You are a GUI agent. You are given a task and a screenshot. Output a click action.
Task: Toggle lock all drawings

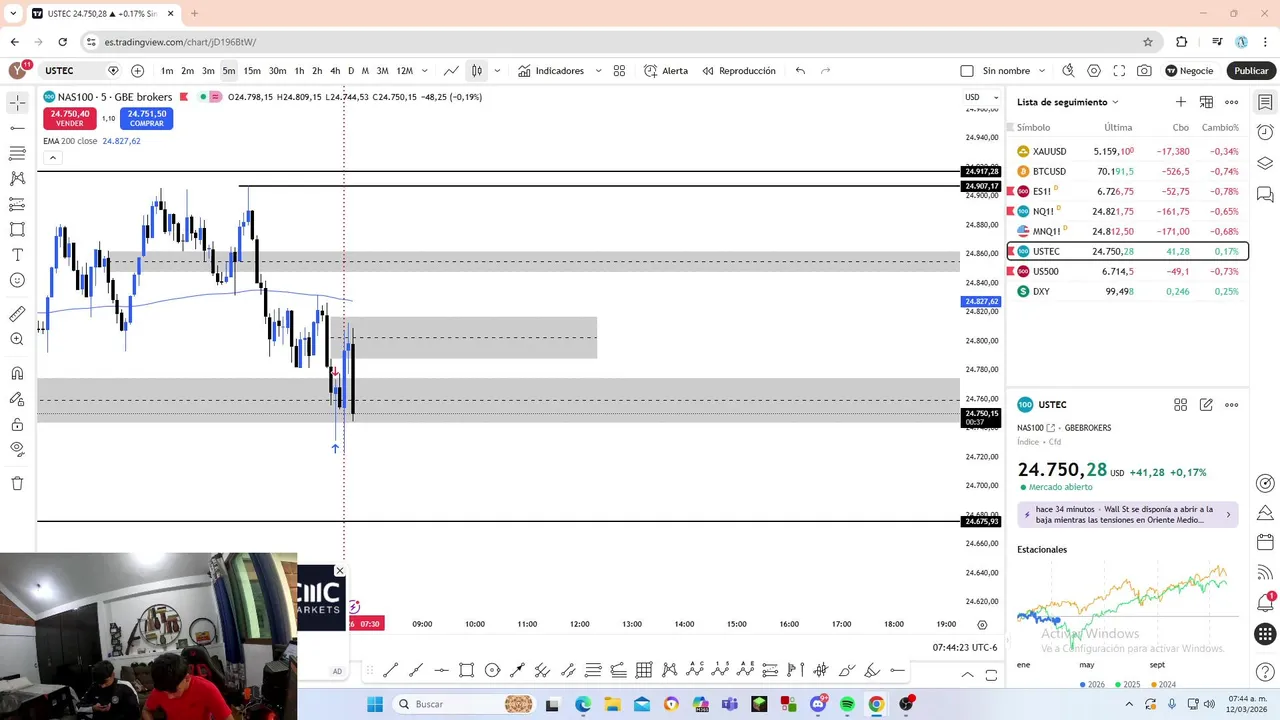[17, 424]
